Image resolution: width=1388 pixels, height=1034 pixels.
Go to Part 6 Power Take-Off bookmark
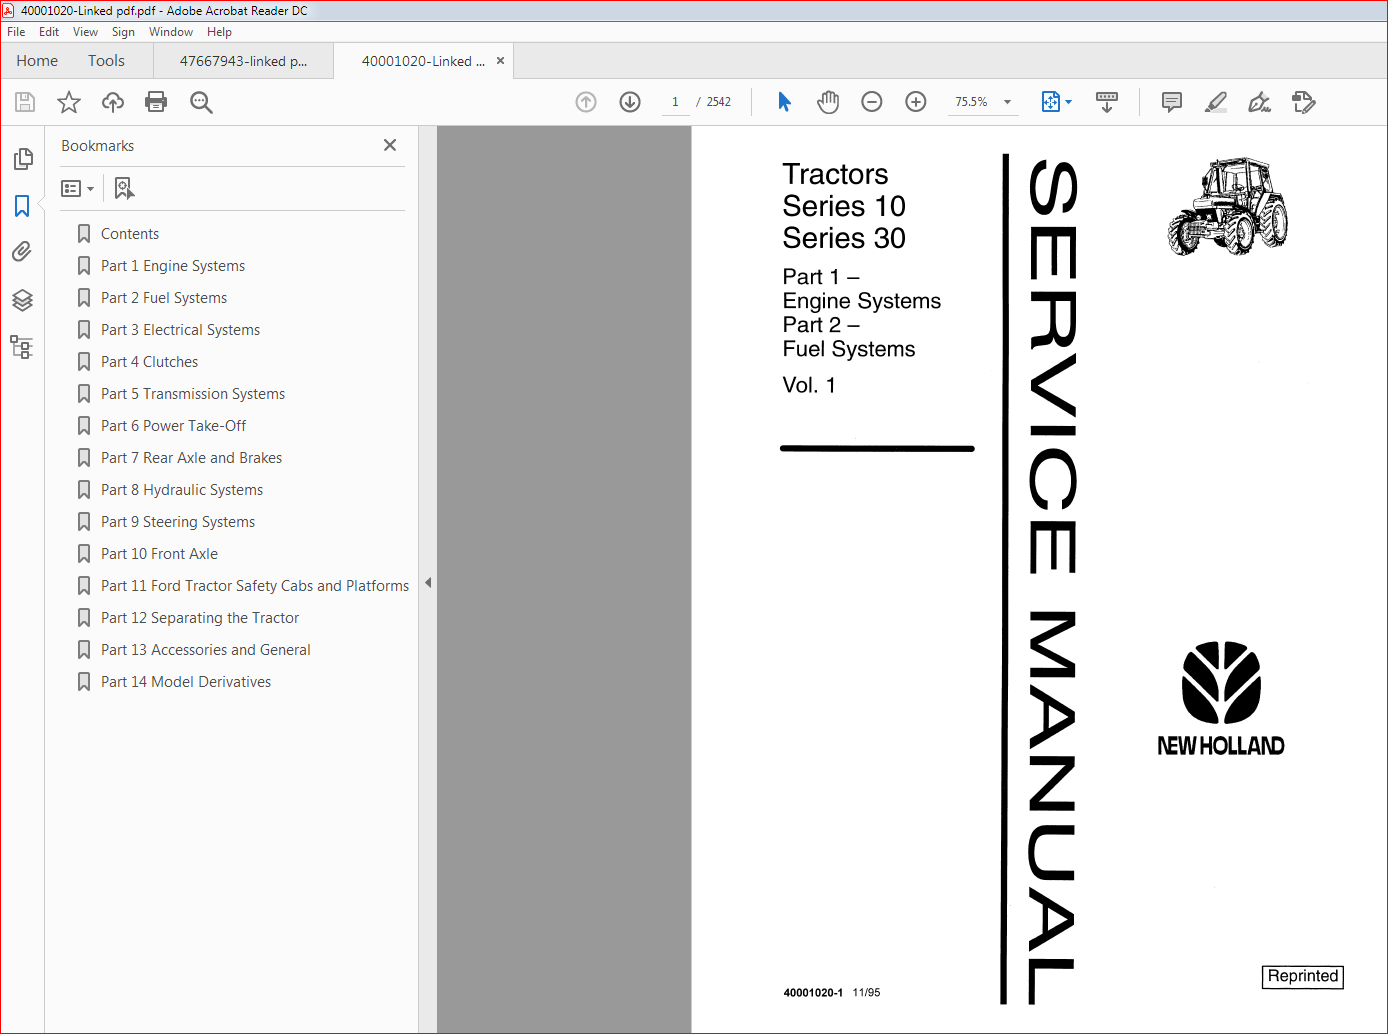point(173,426)
